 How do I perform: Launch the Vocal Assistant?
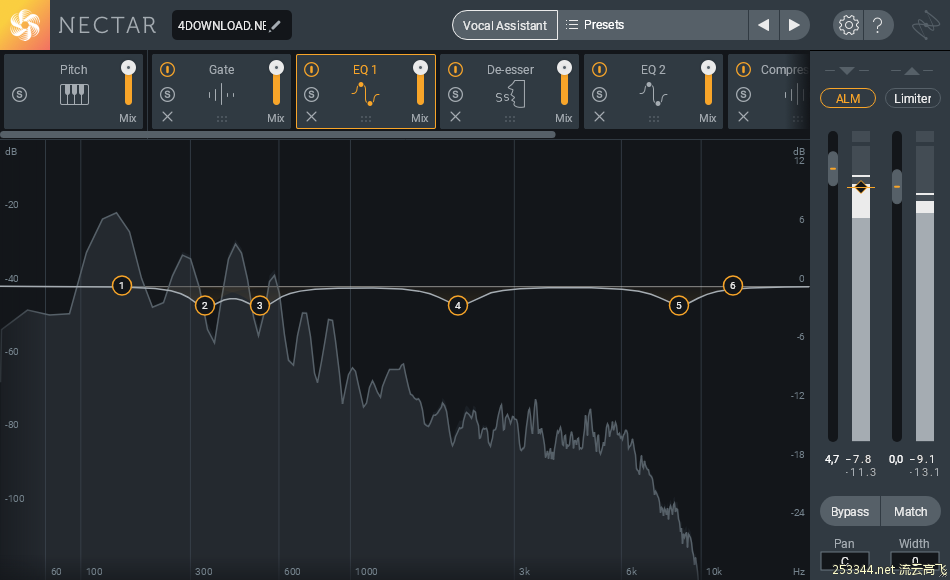[505, 25]
